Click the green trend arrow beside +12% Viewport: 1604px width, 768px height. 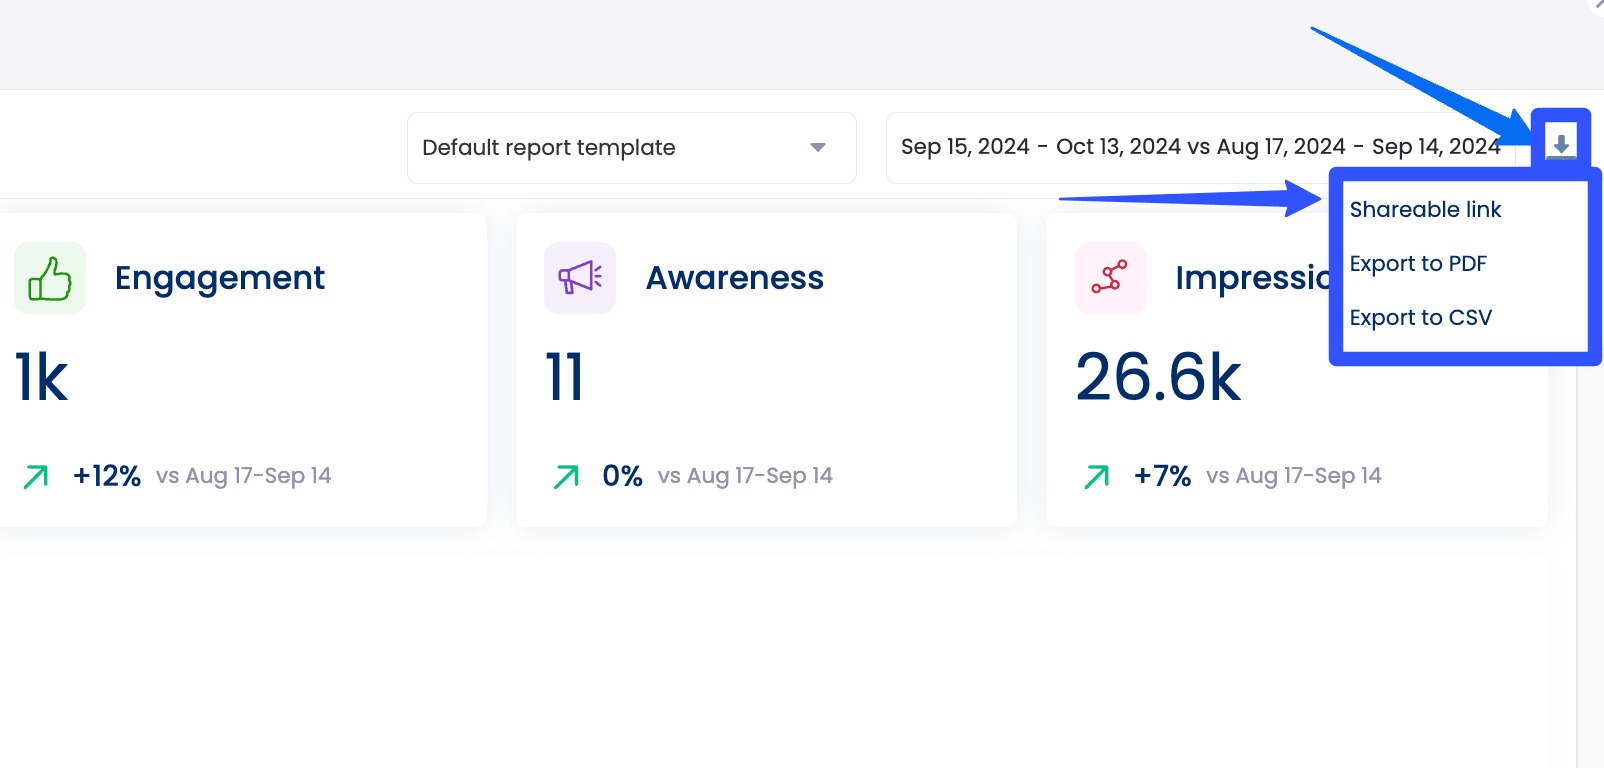36,477
